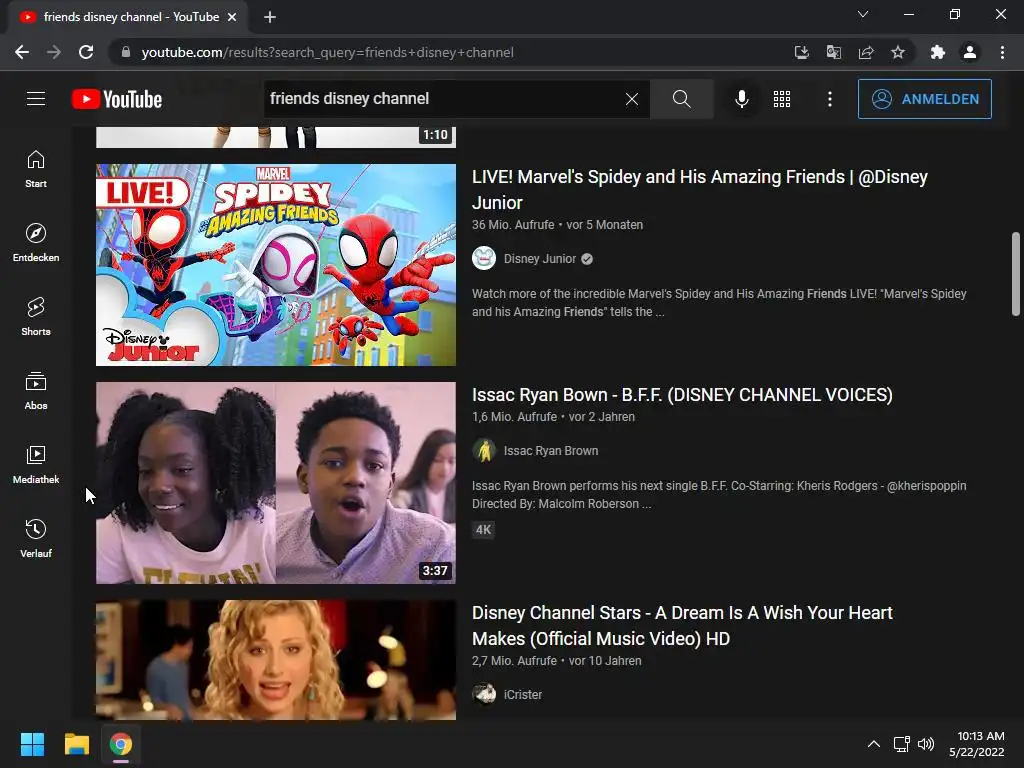This screenshot has width=1024, height=768.
Task: Click the Disney Junior channel avatar
Action: click(x=484, y=259)
